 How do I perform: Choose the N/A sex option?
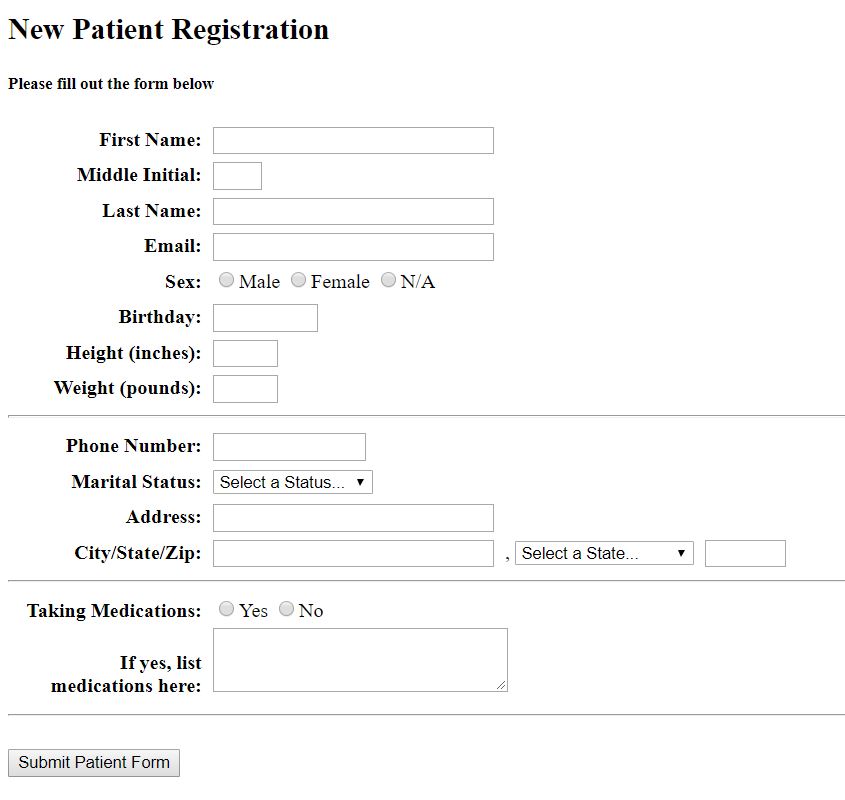(388, 280)
